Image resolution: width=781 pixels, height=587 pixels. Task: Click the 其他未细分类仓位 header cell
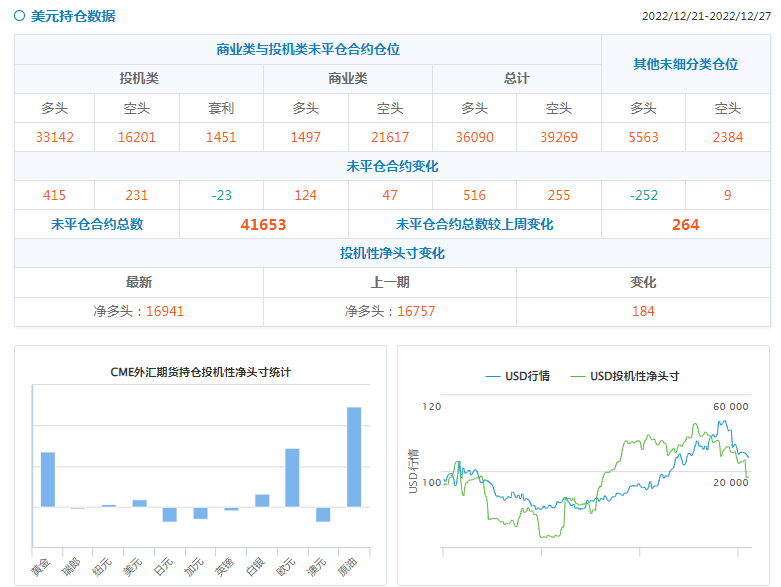click(x=685, y=64)
